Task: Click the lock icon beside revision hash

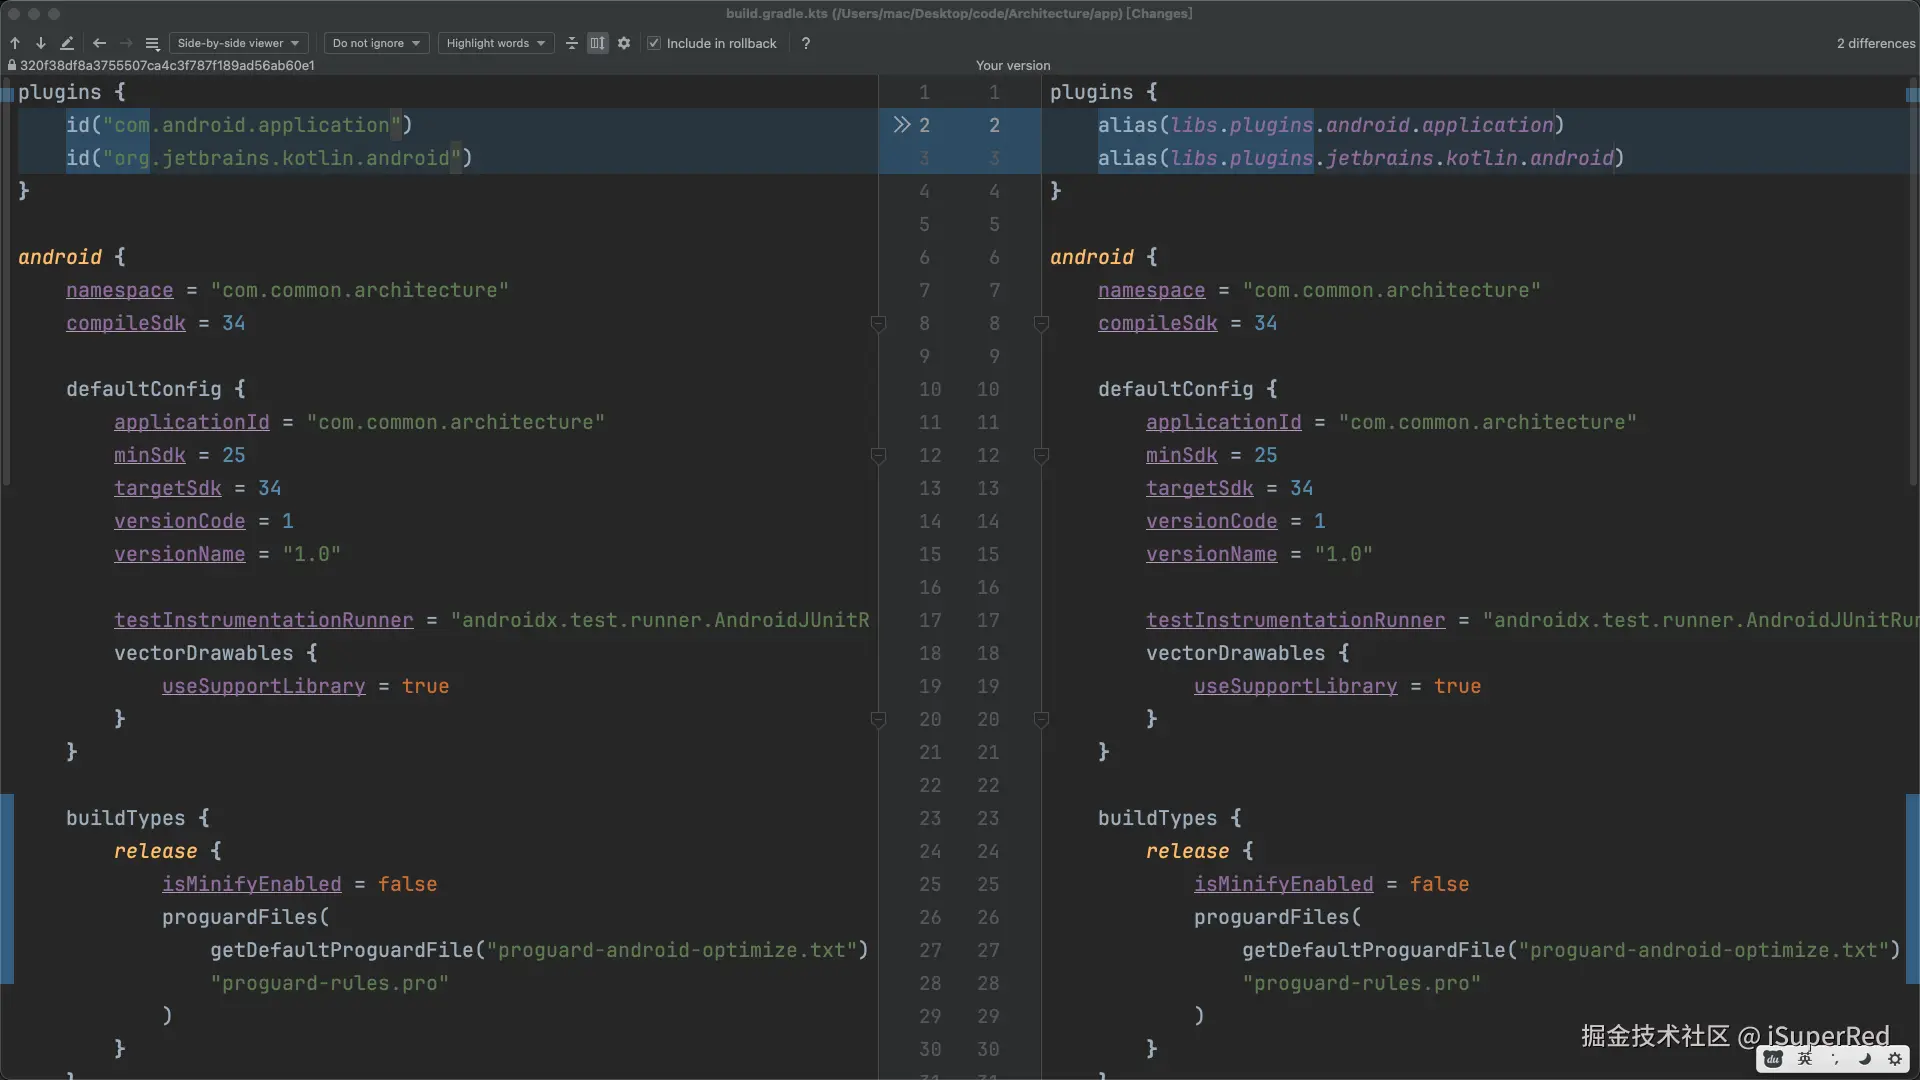Action: point(11,65)
